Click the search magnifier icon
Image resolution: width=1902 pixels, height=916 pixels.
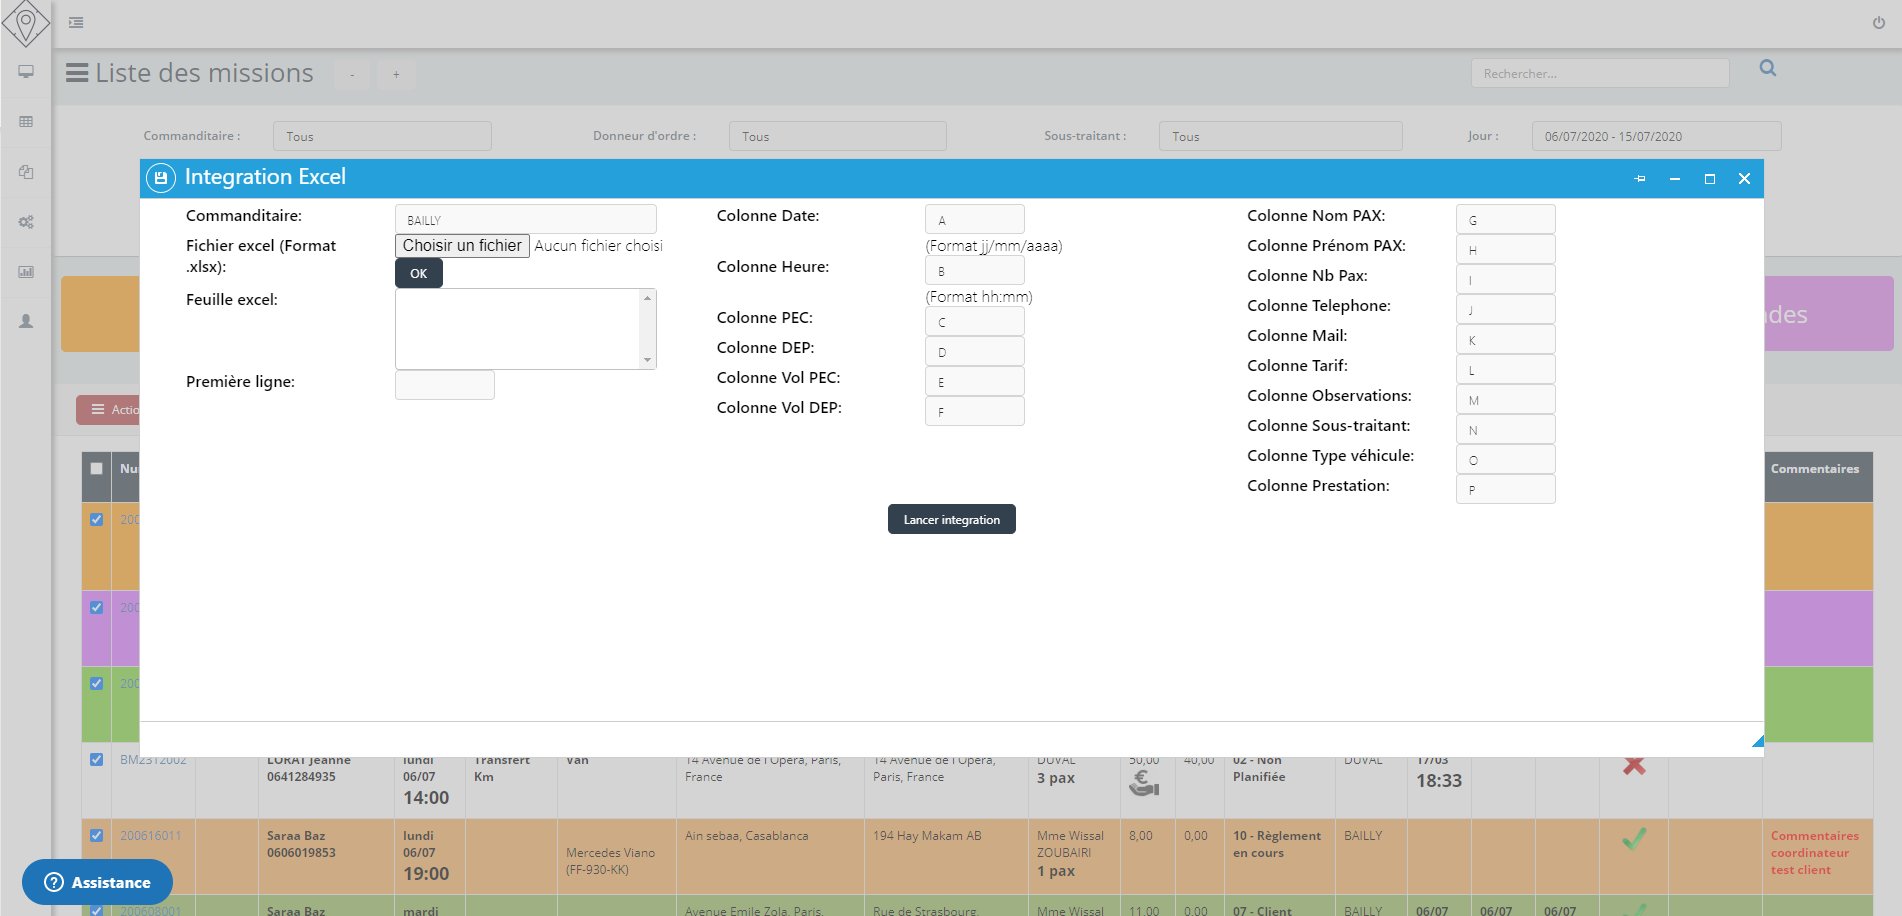[1767, 68]
